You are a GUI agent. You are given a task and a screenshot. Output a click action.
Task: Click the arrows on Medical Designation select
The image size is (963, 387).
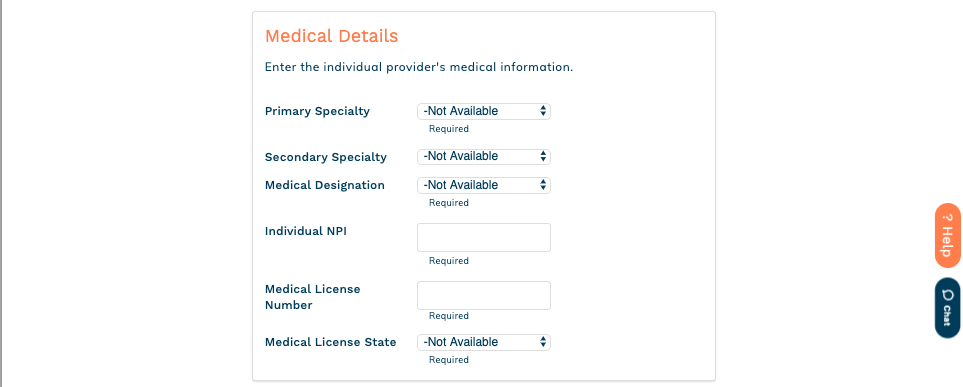point(543,186)
